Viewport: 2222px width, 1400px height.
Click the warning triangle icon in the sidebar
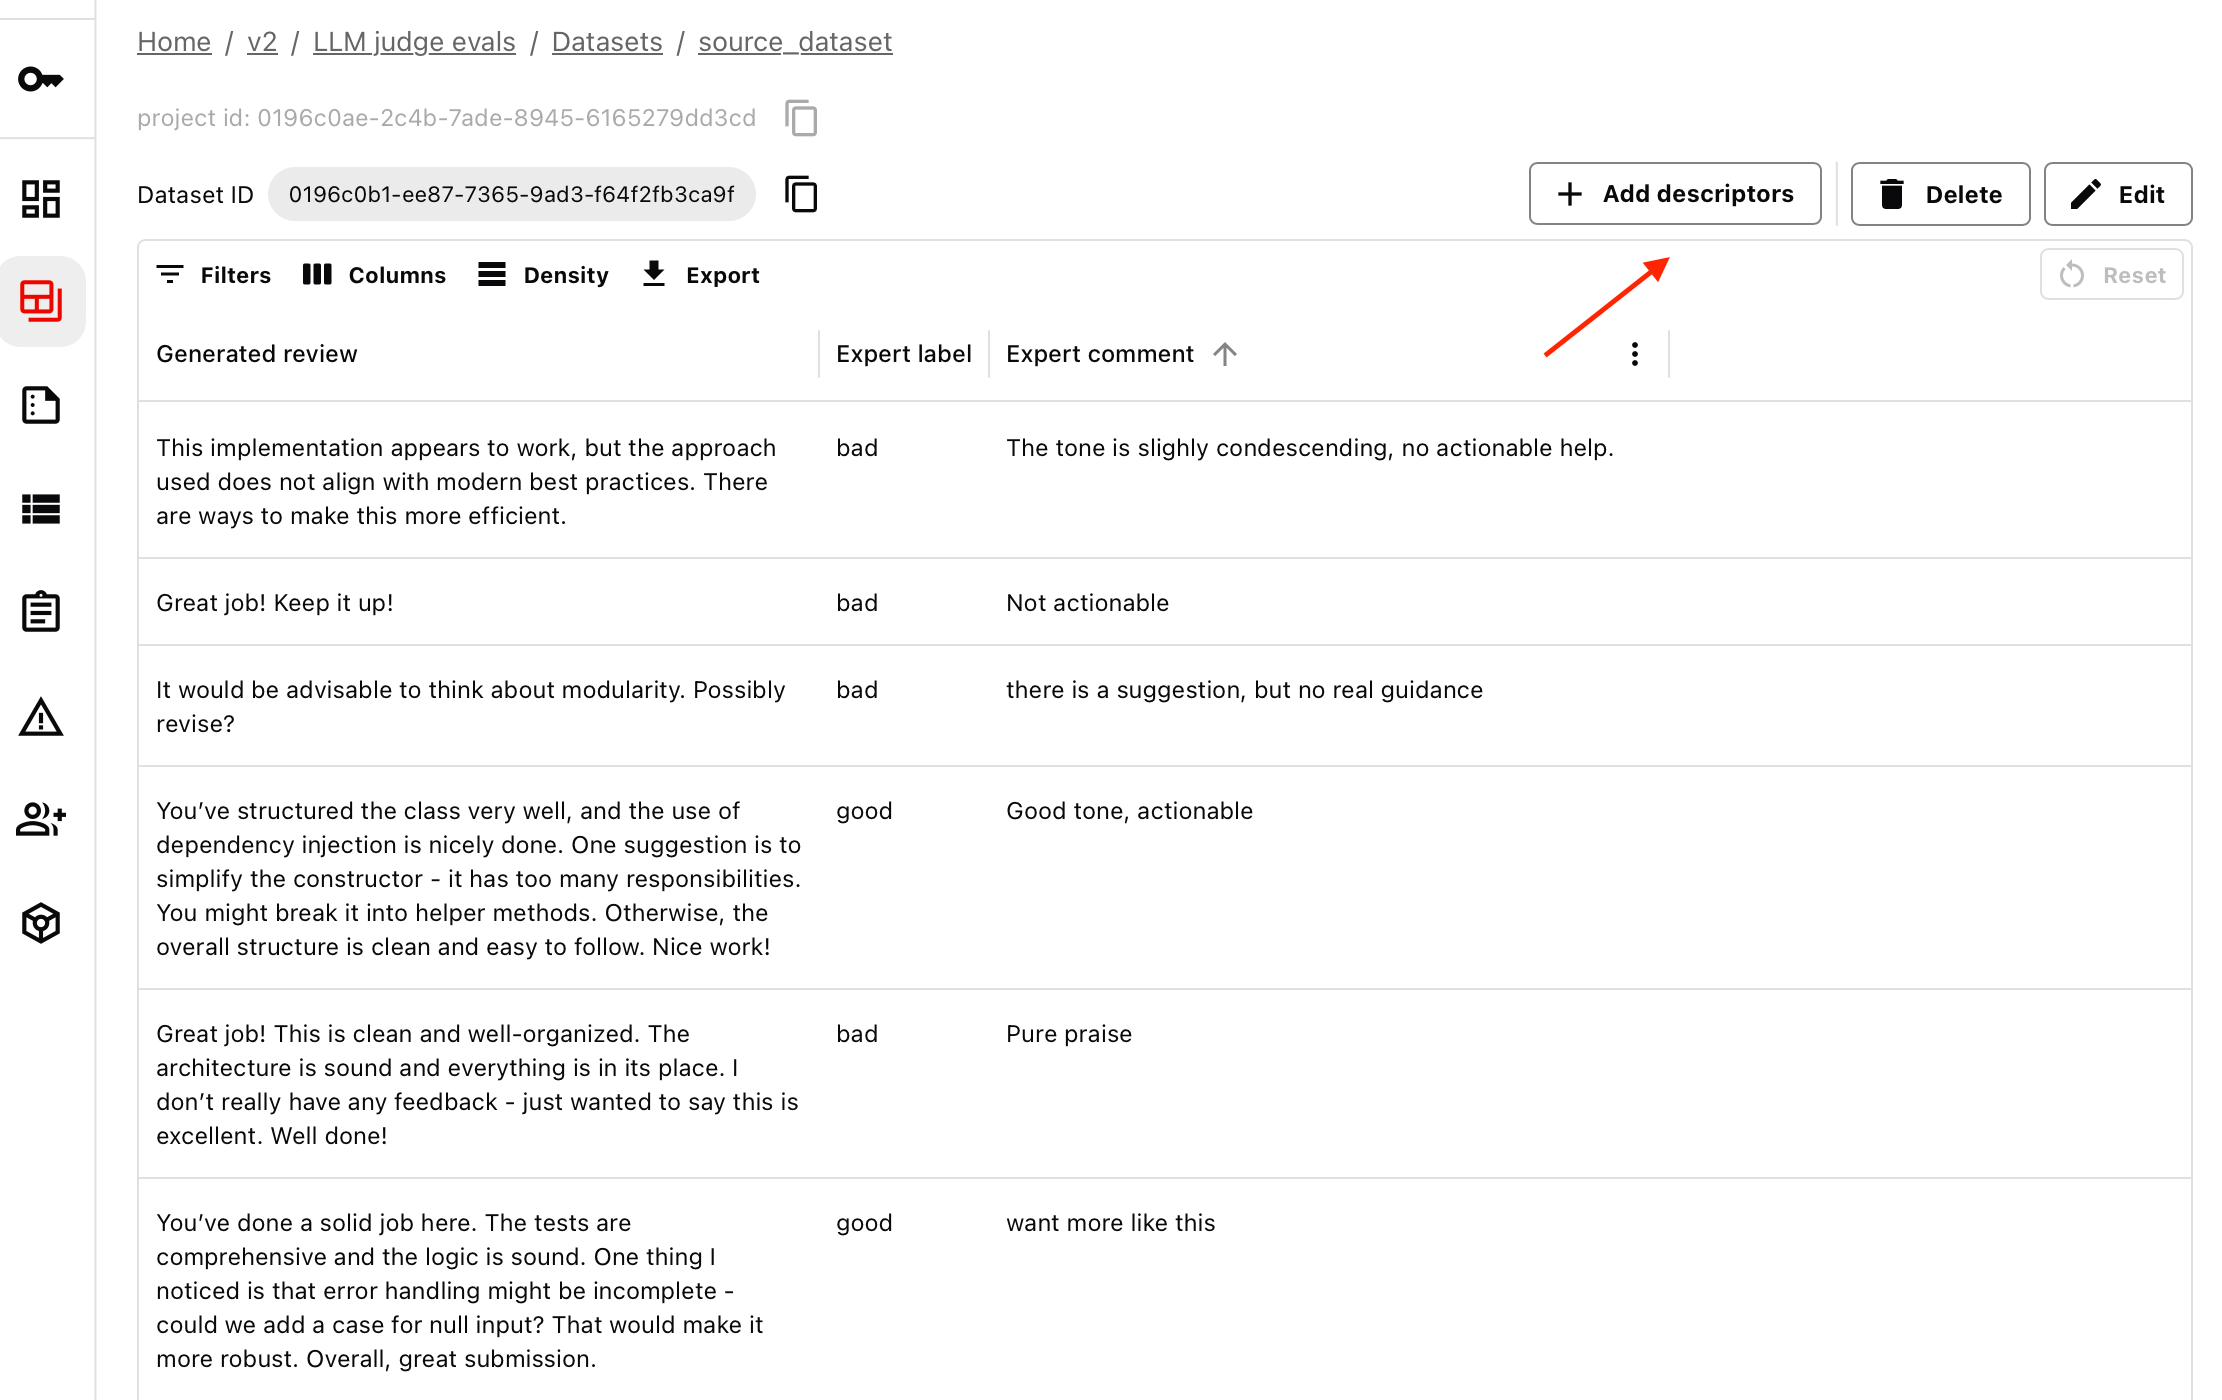tap(41, 718)
